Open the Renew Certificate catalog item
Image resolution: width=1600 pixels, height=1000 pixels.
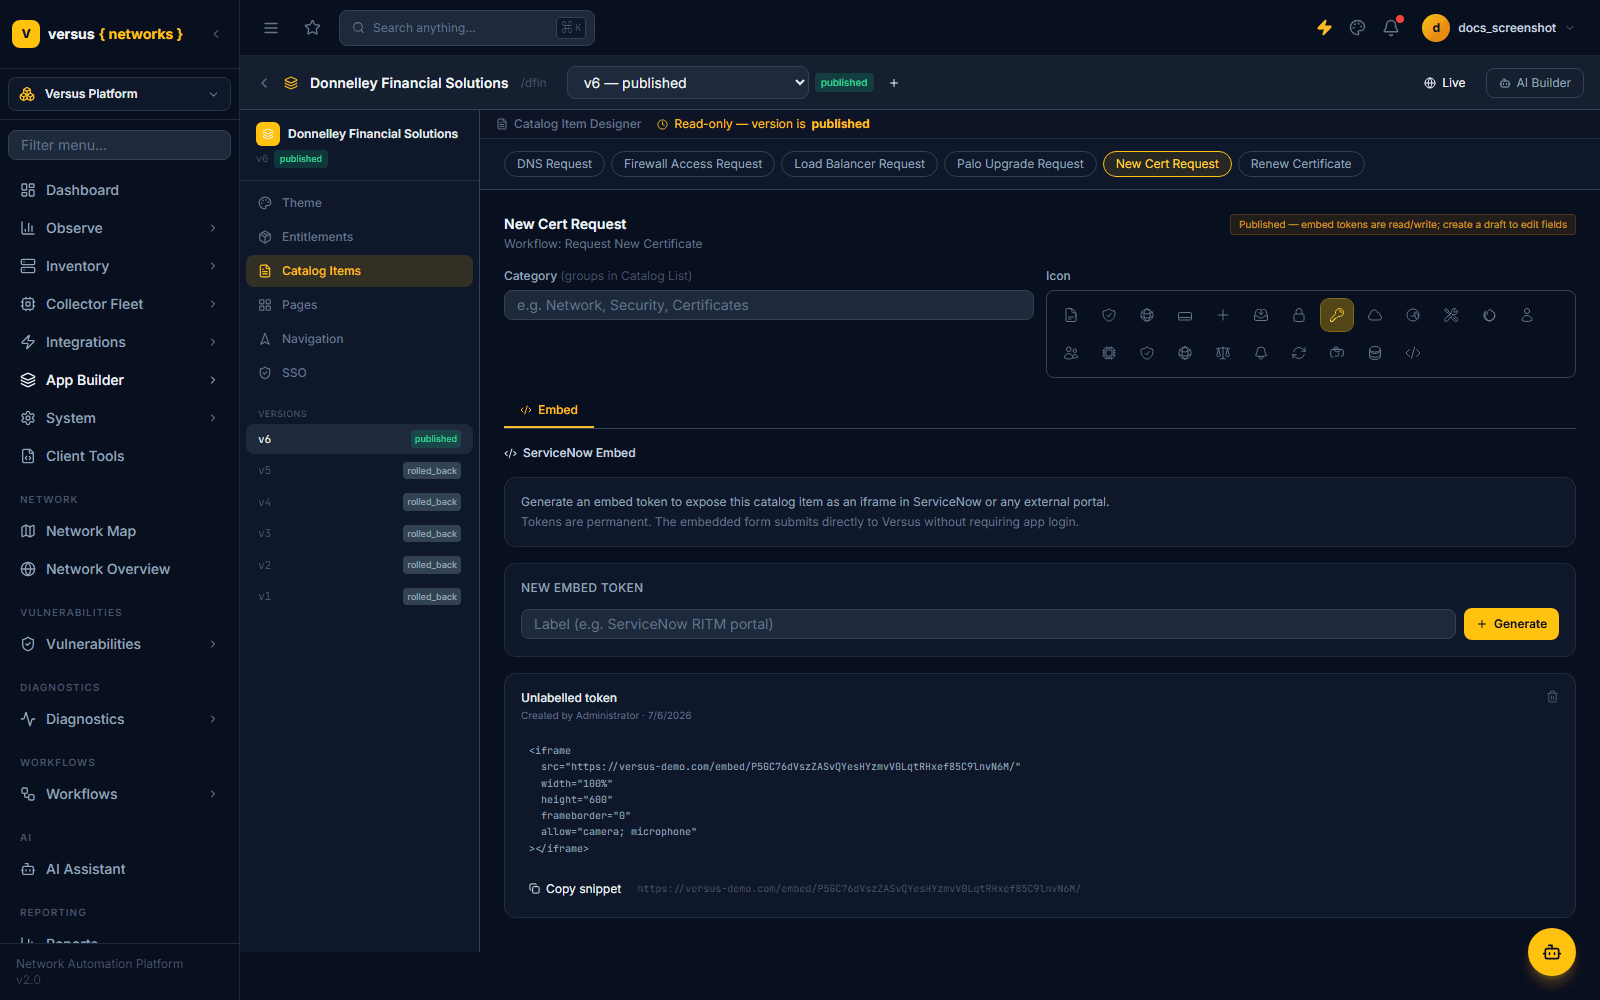tap(1301, 164)
